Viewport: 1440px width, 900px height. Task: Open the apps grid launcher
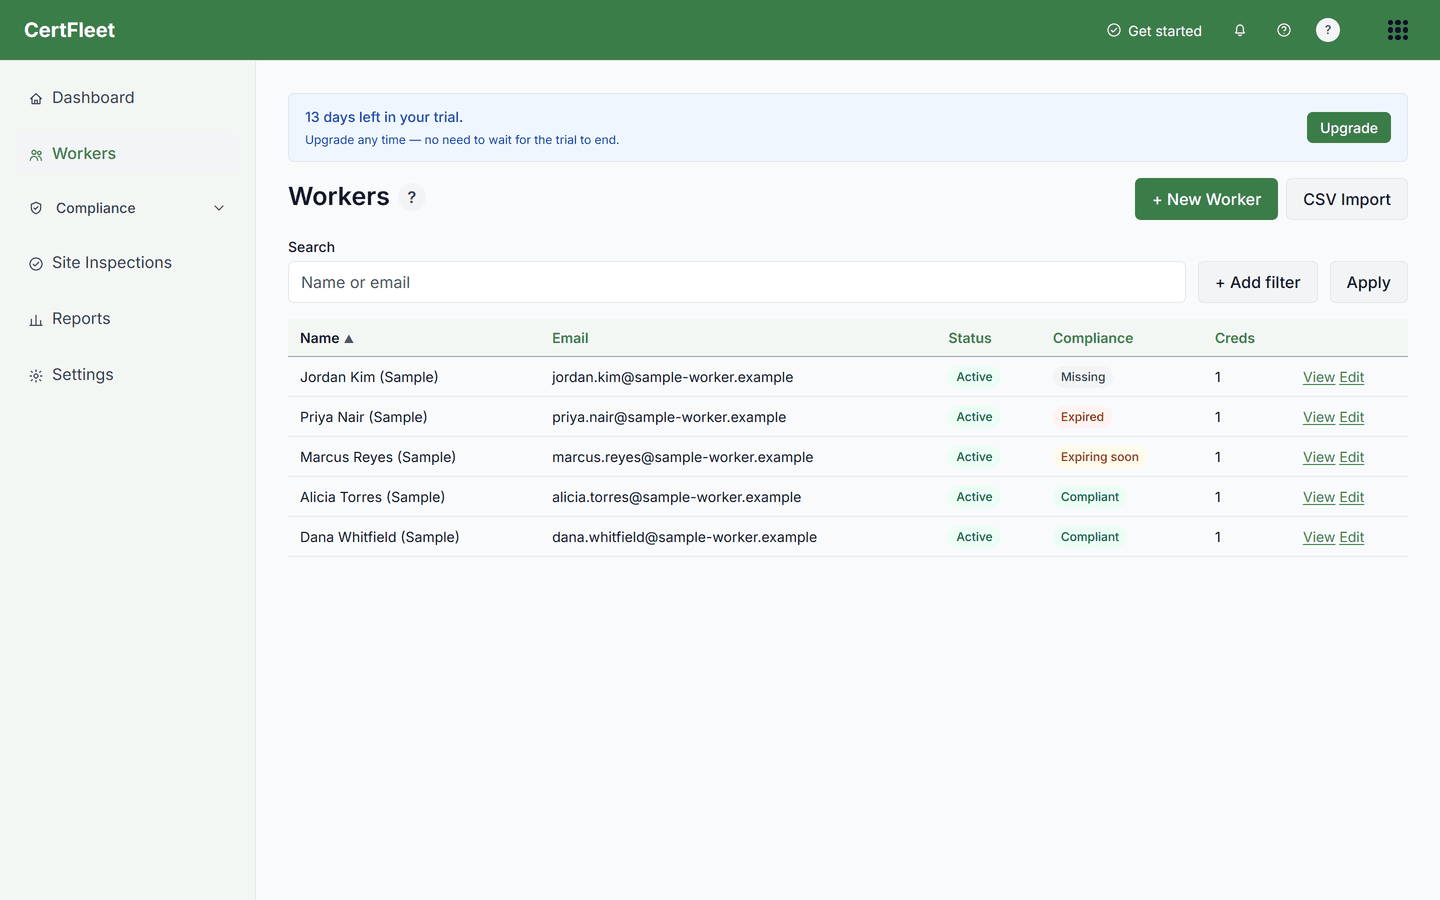click(x=1398, y=30)
